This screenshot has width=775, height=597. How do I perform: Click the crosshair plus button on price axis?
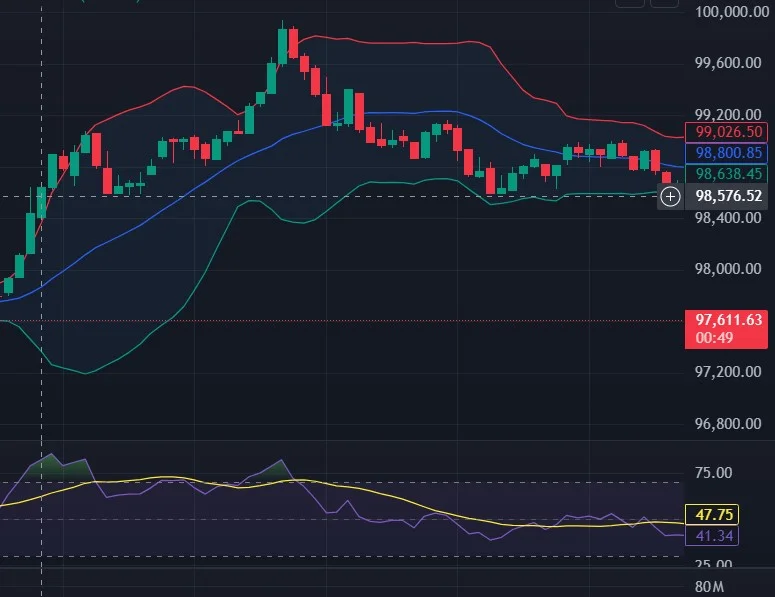click(670, 197)
